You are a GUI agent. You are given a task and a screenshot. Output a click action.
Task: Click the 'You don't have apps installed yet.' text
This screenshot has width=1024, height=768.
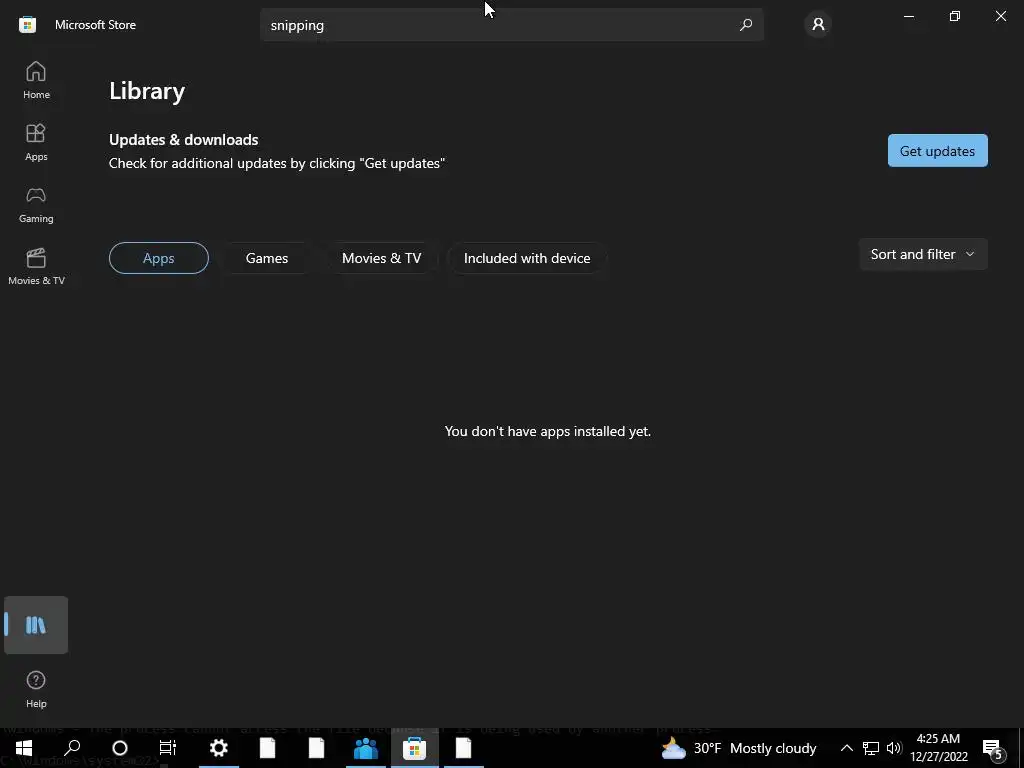(548, 431)
